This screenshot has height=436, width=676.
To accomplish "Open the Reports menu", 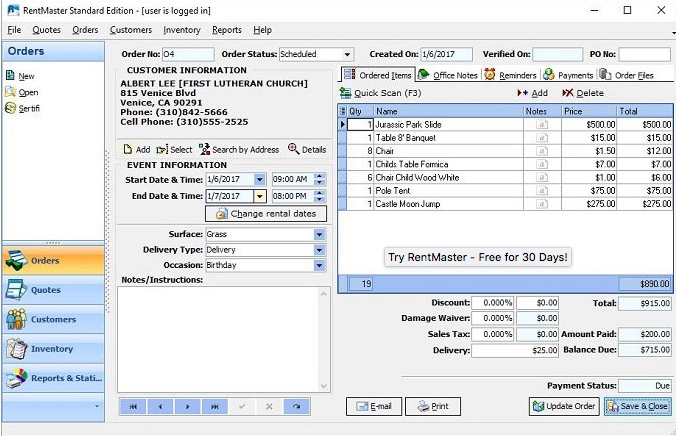I will 227,30.
